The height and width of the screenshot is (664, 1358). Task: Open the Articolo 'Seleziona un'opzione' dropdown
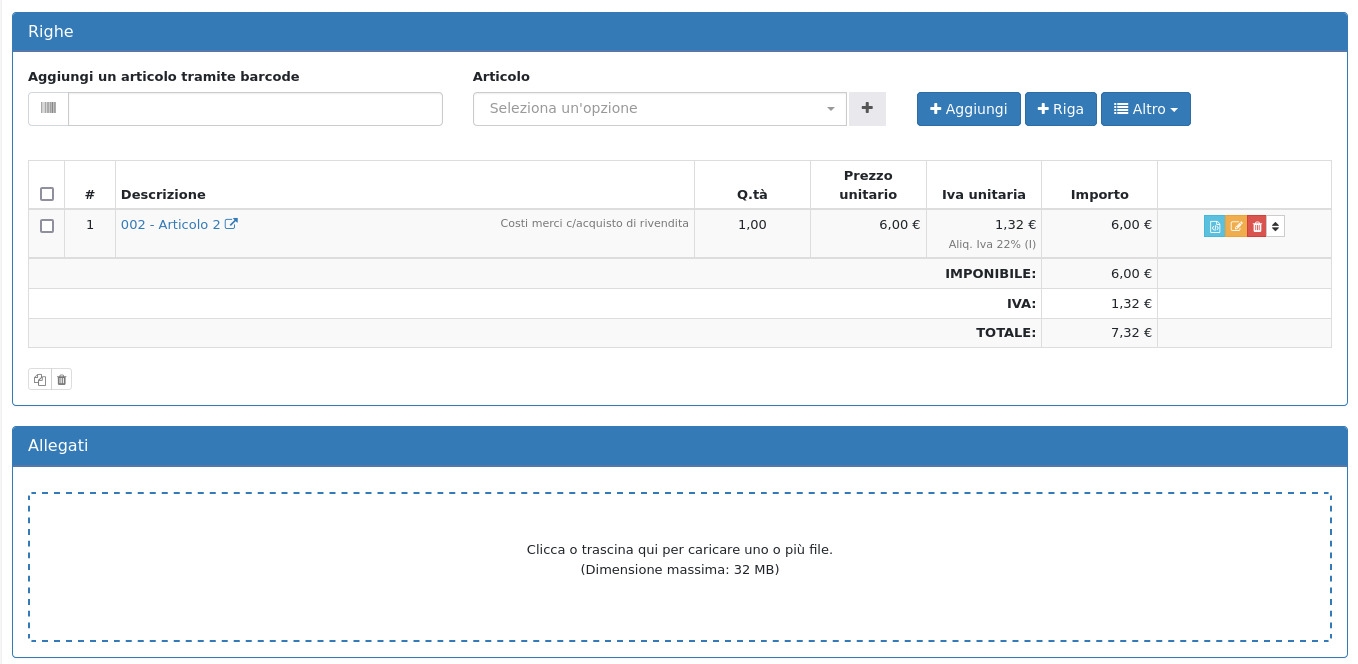pos(659,109)
